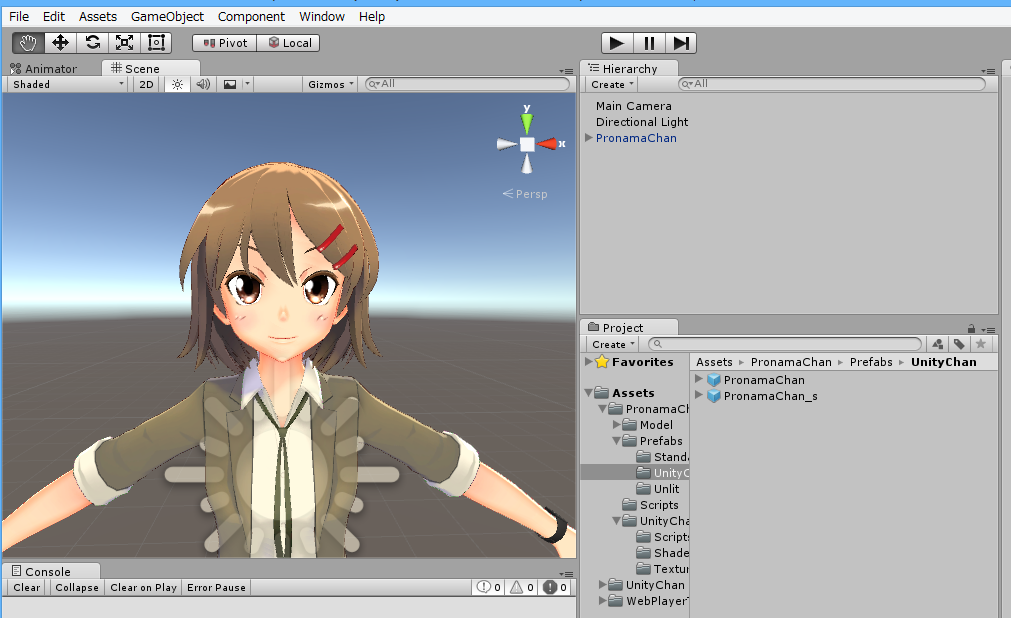Toggle 2D scene view mode

click(147, 85)
